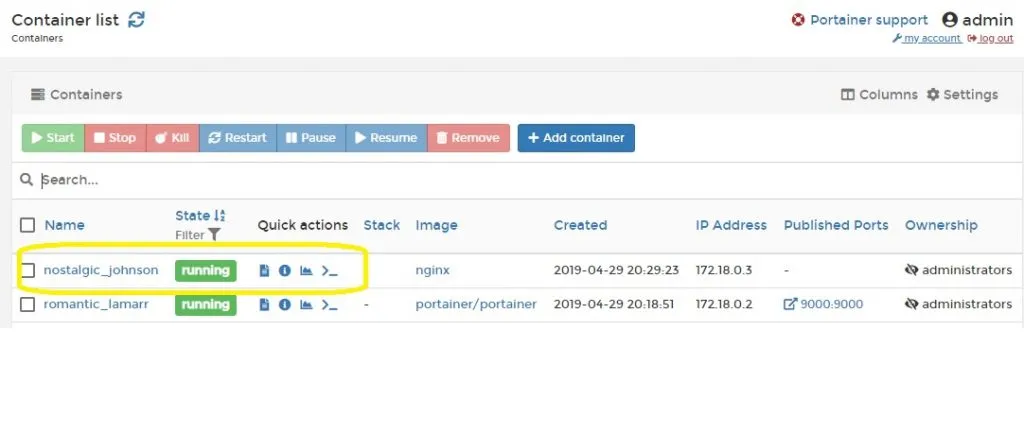The image size is (1024, 435).
Task: Toggle the select-all containers checkbox
Action: coord(28,225)
